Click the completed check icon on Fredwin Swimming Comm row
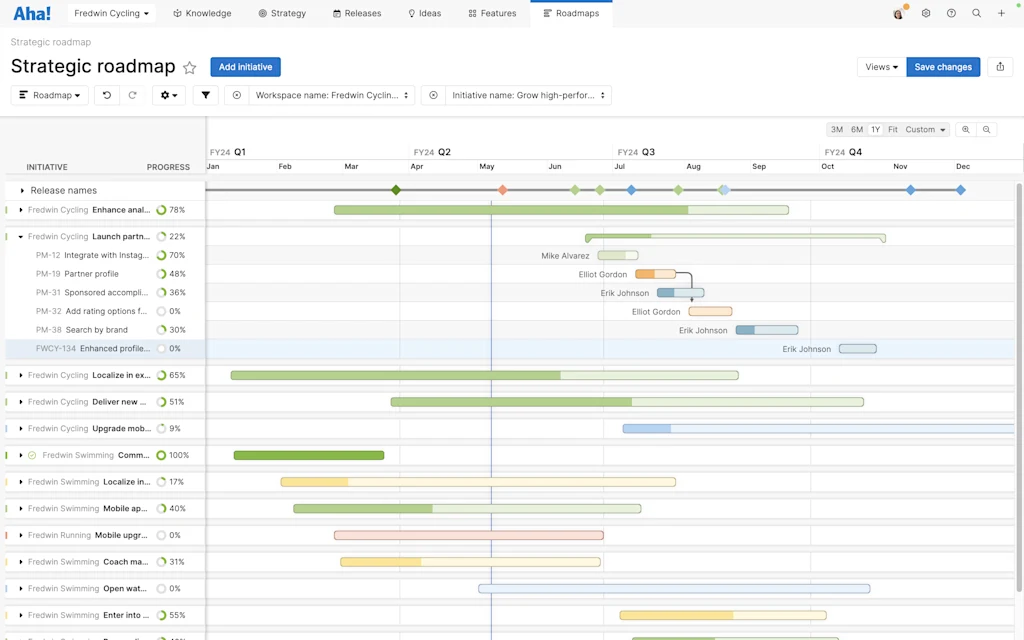Screen dimensions: 1024x640 [x=32, y=455]
